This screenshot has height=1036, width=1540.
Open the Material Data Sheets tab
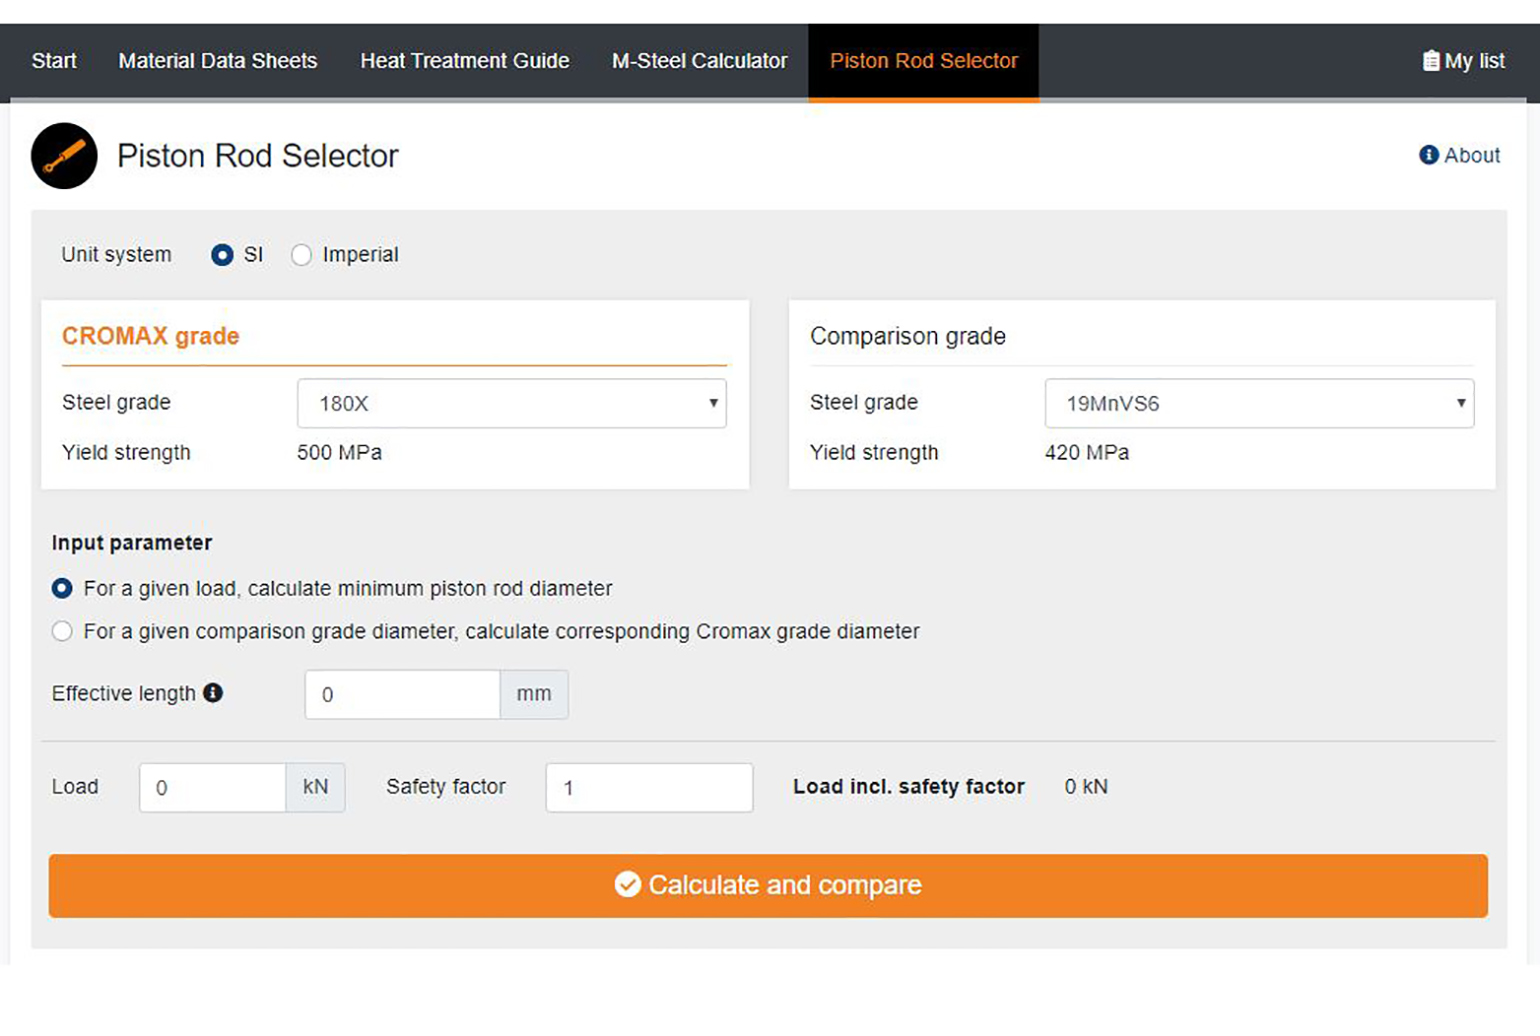pos(217,61)
